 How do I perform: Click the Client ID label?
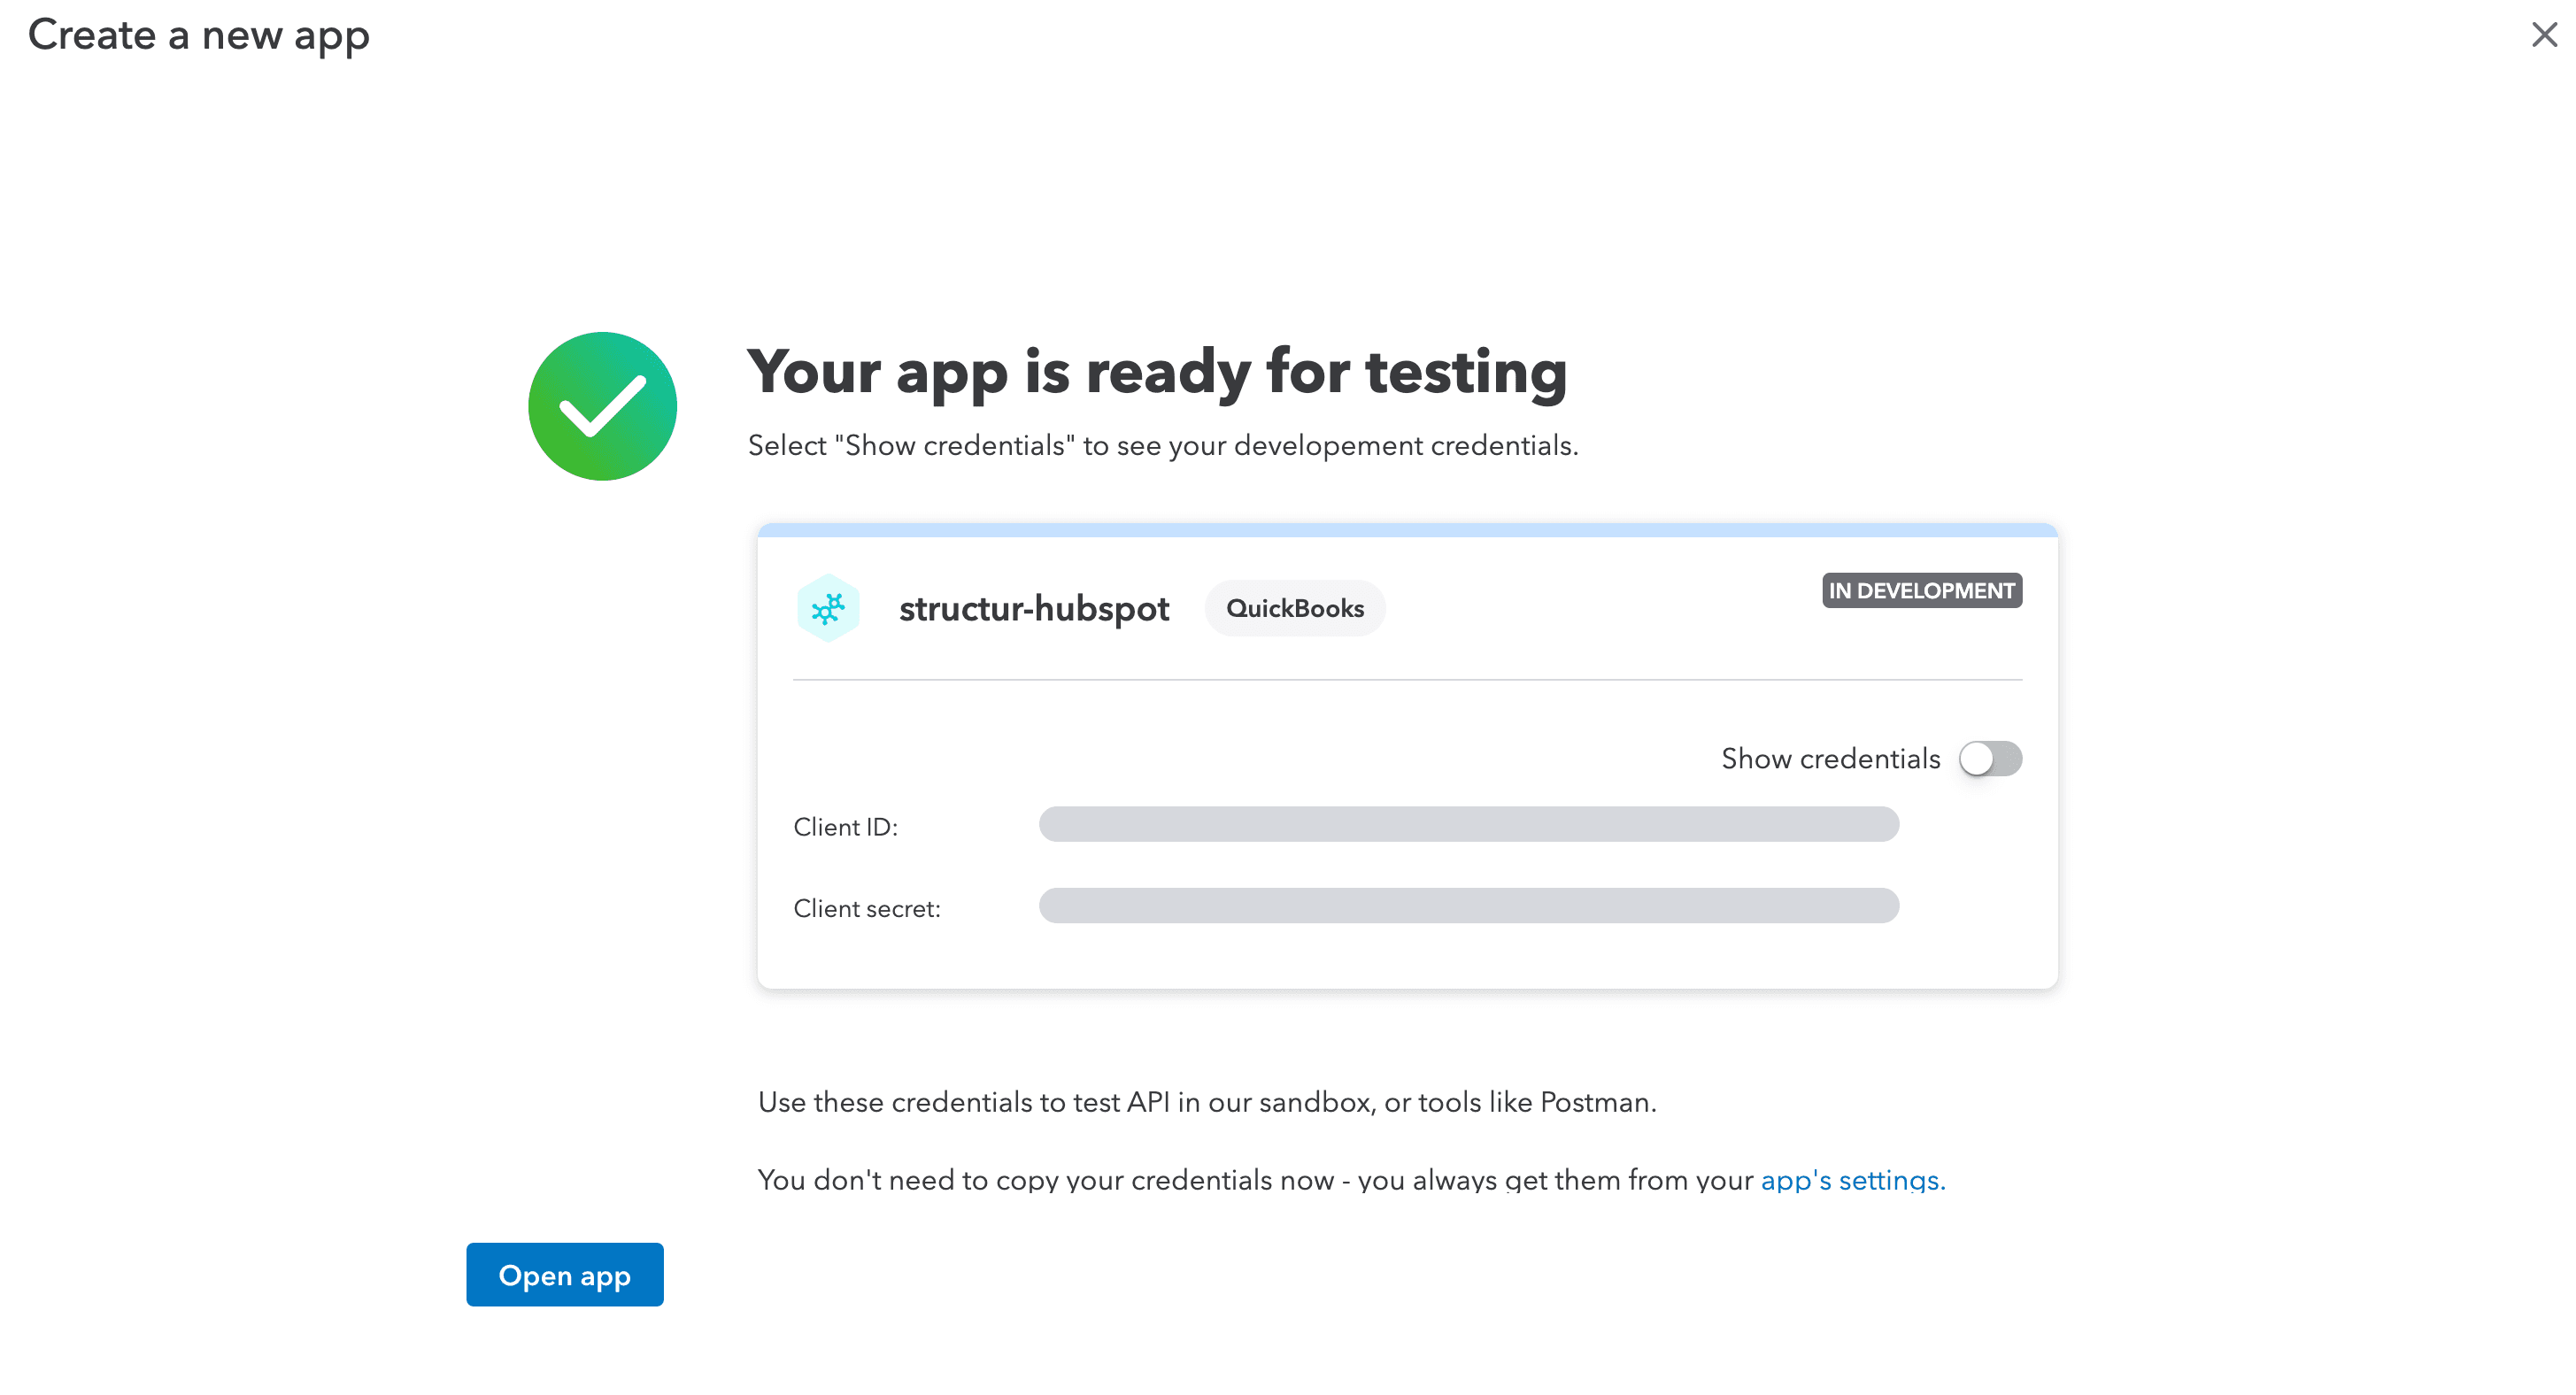[x=846, y=826]
